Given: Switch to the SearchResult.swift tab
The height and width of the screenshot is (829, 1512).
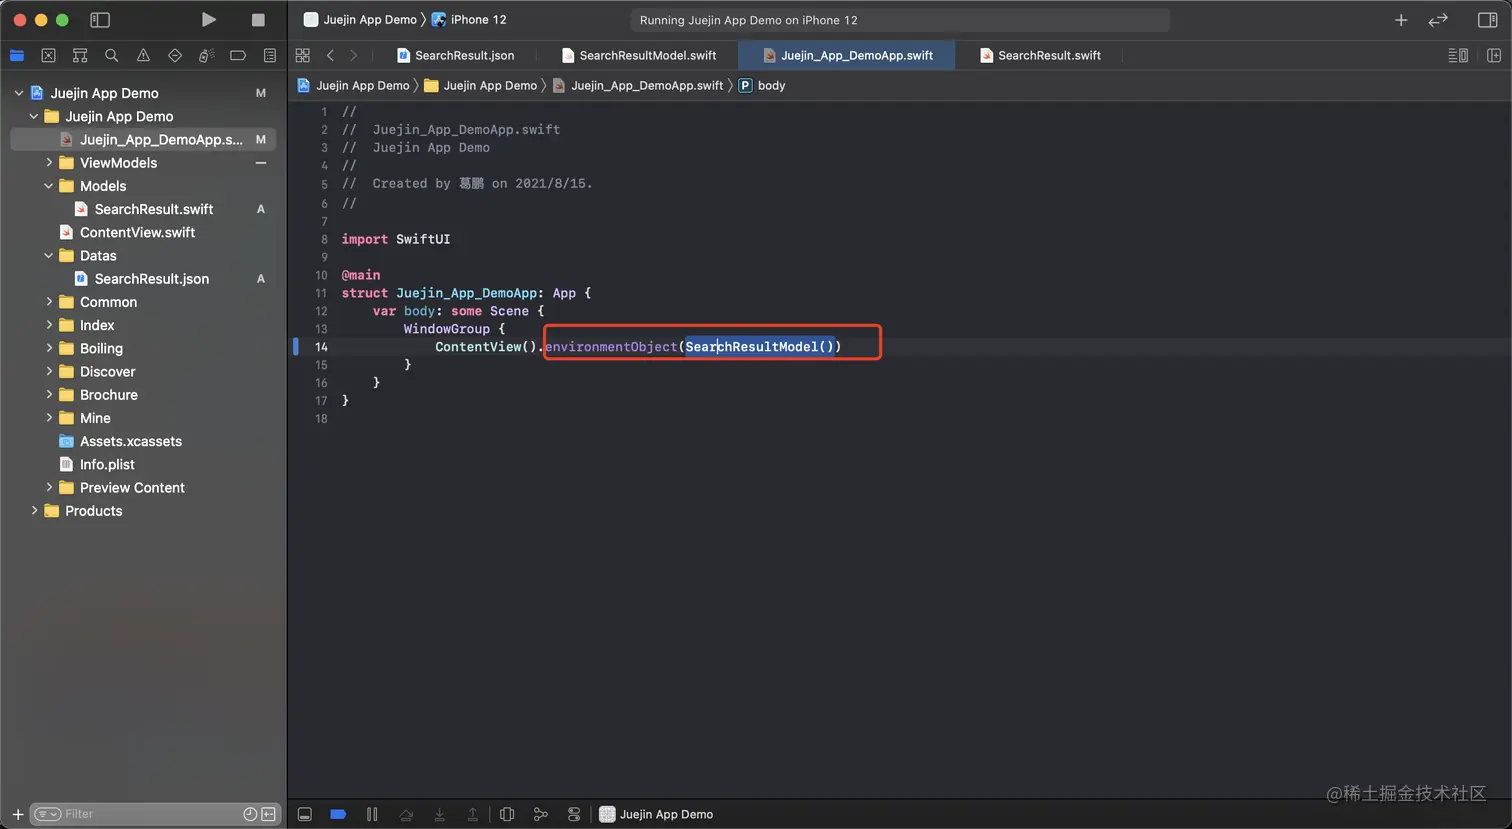Looking at the screenshot, I should click(1040, 56).
